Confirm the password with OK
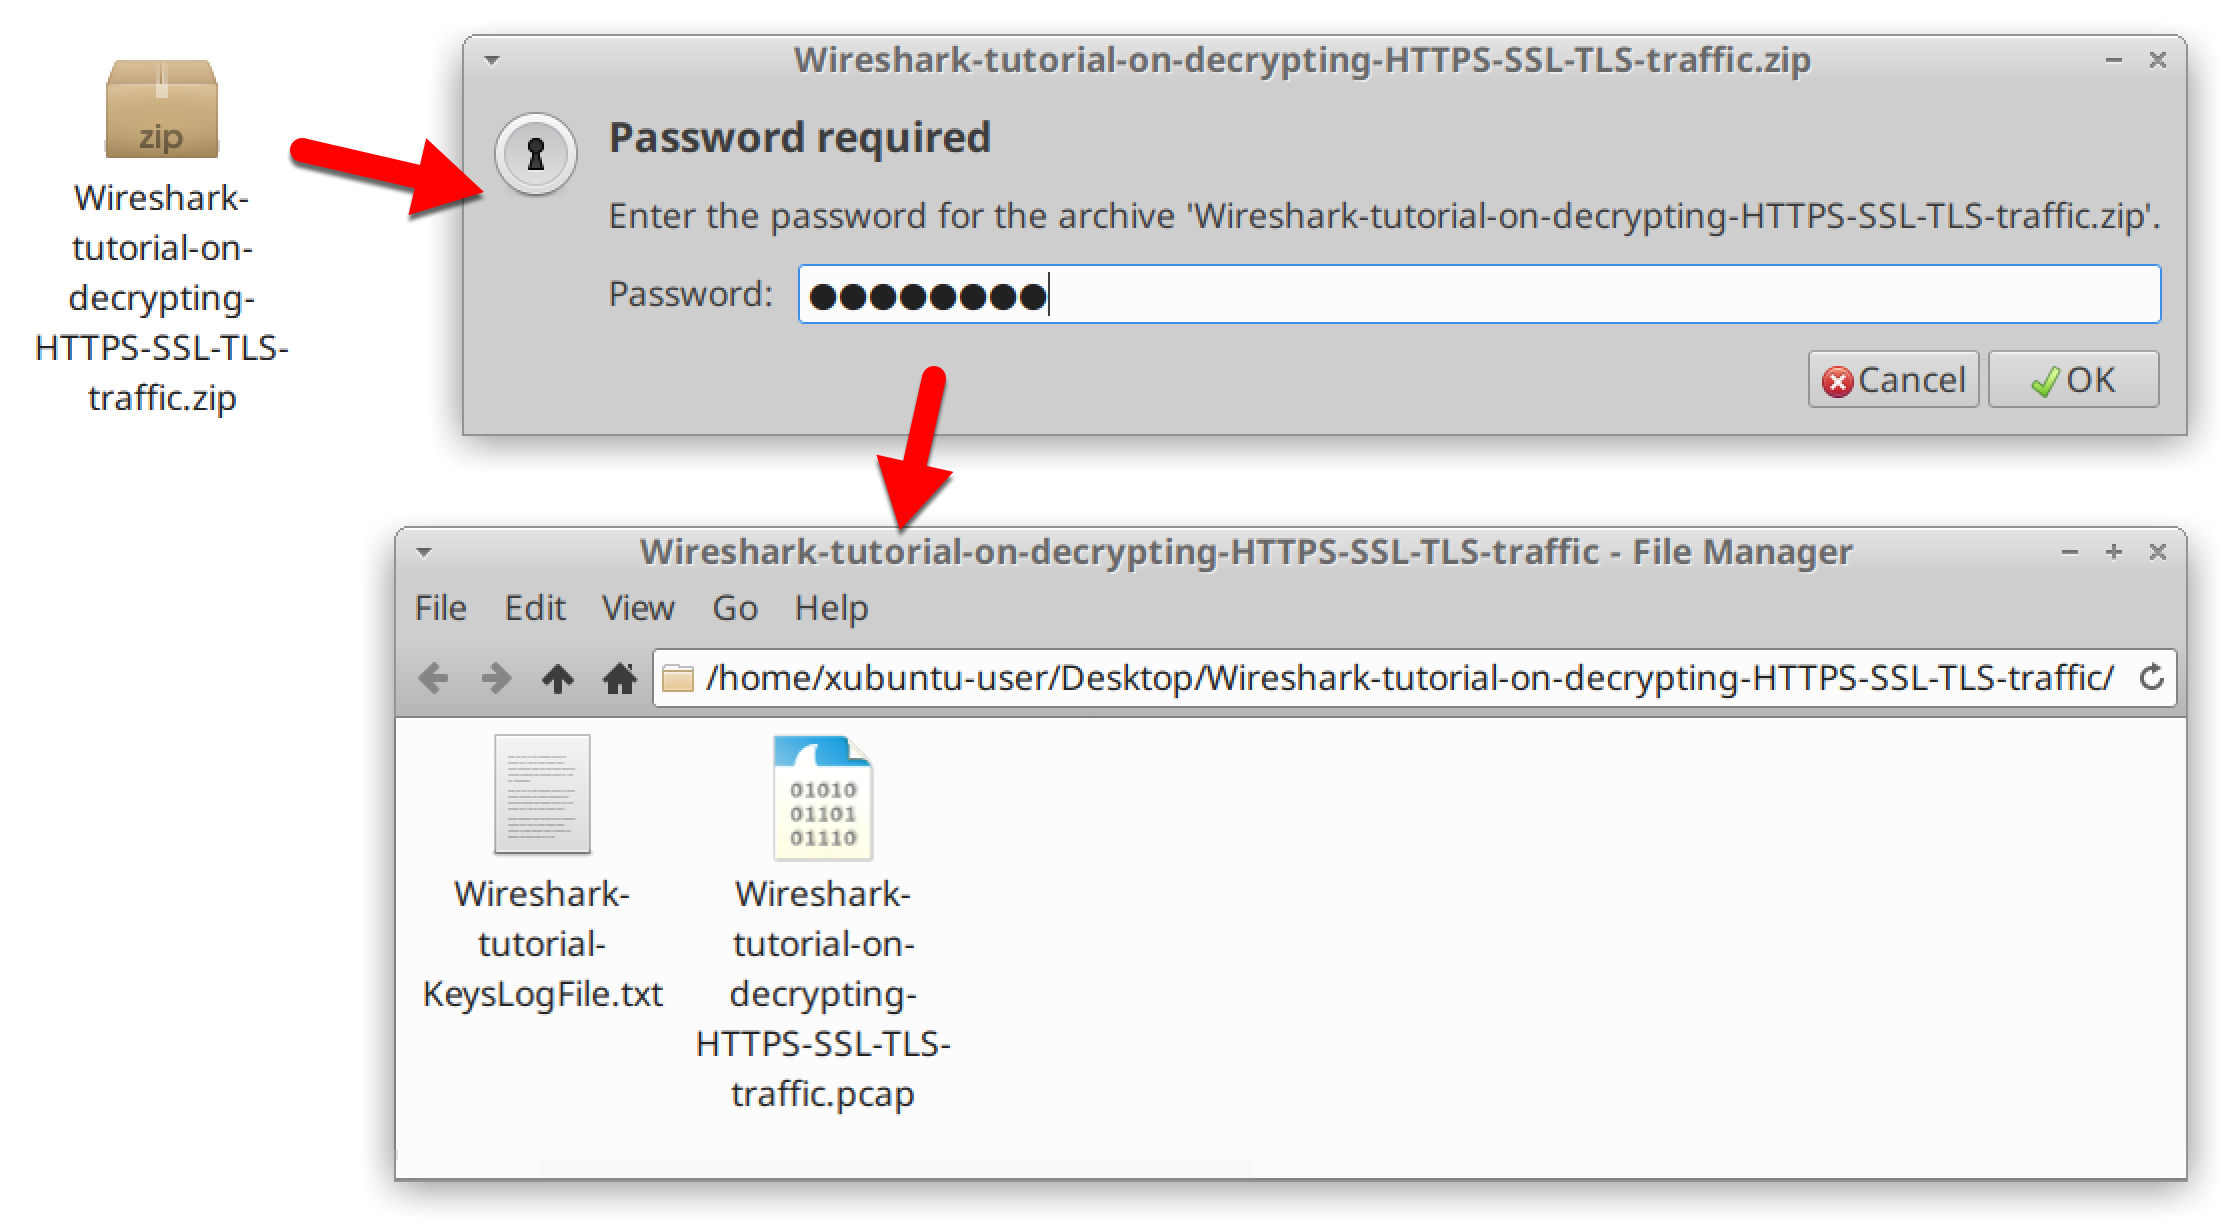Screen dimensions: 2224x1218 pyautogui.click(x=2072, y=380)
